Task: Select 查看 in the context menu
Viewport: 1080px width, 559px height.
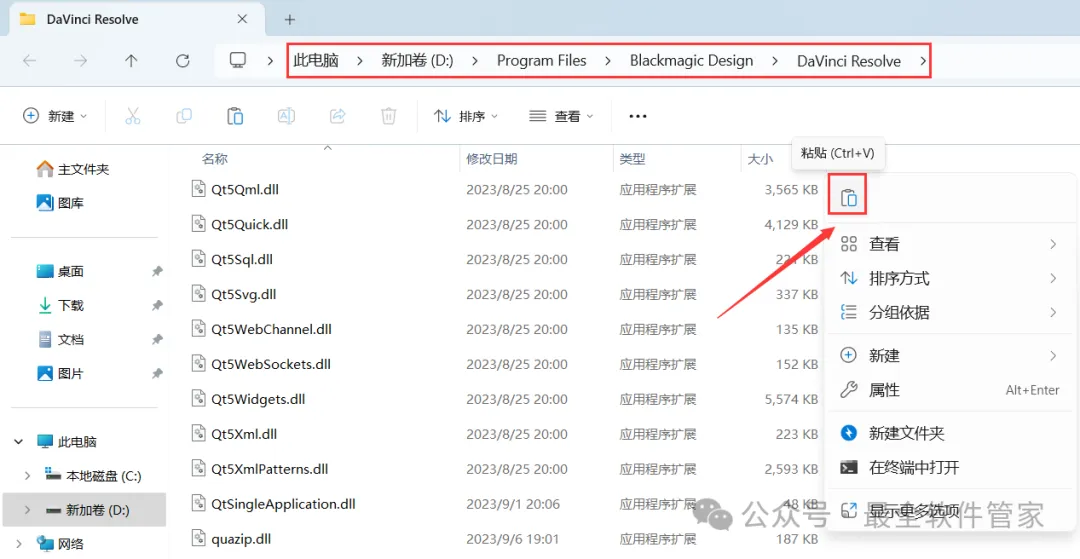Action: tap(951, 244)
